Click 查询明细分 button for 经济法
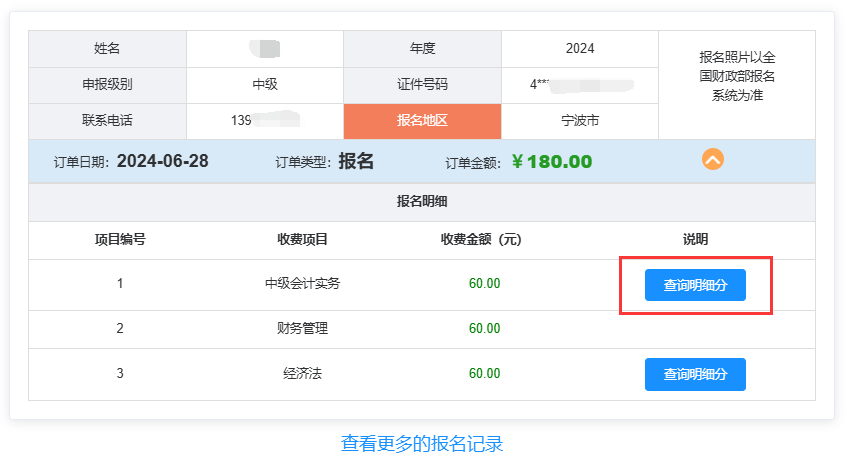This screenshot has width=847, height=459. 695,374
